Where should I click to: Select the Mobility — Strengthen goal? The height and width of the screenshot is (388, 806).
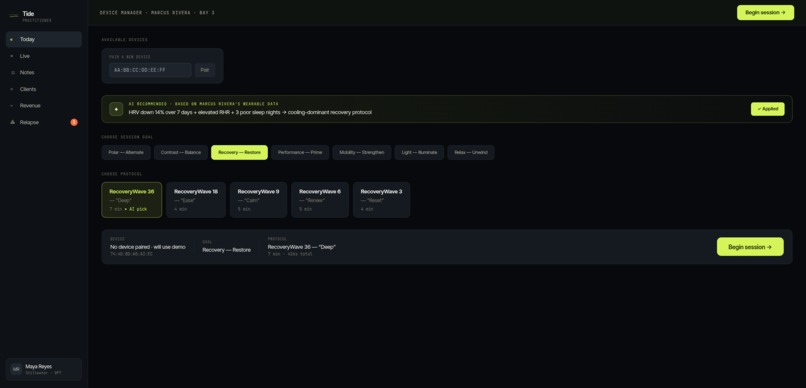point(362,153)
